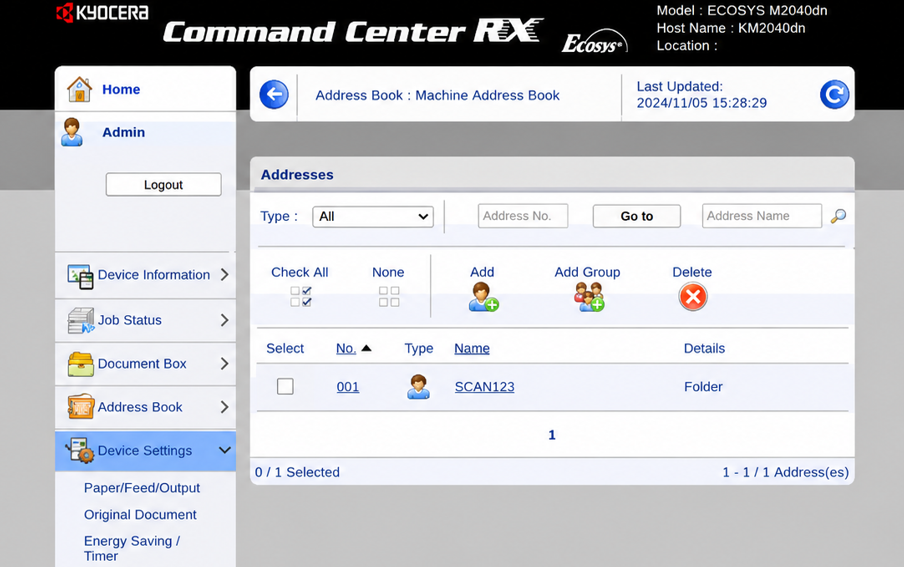The image size is (904, 567).
Task: Click the contact type icon for SCAN123
Action: point(418,386)
